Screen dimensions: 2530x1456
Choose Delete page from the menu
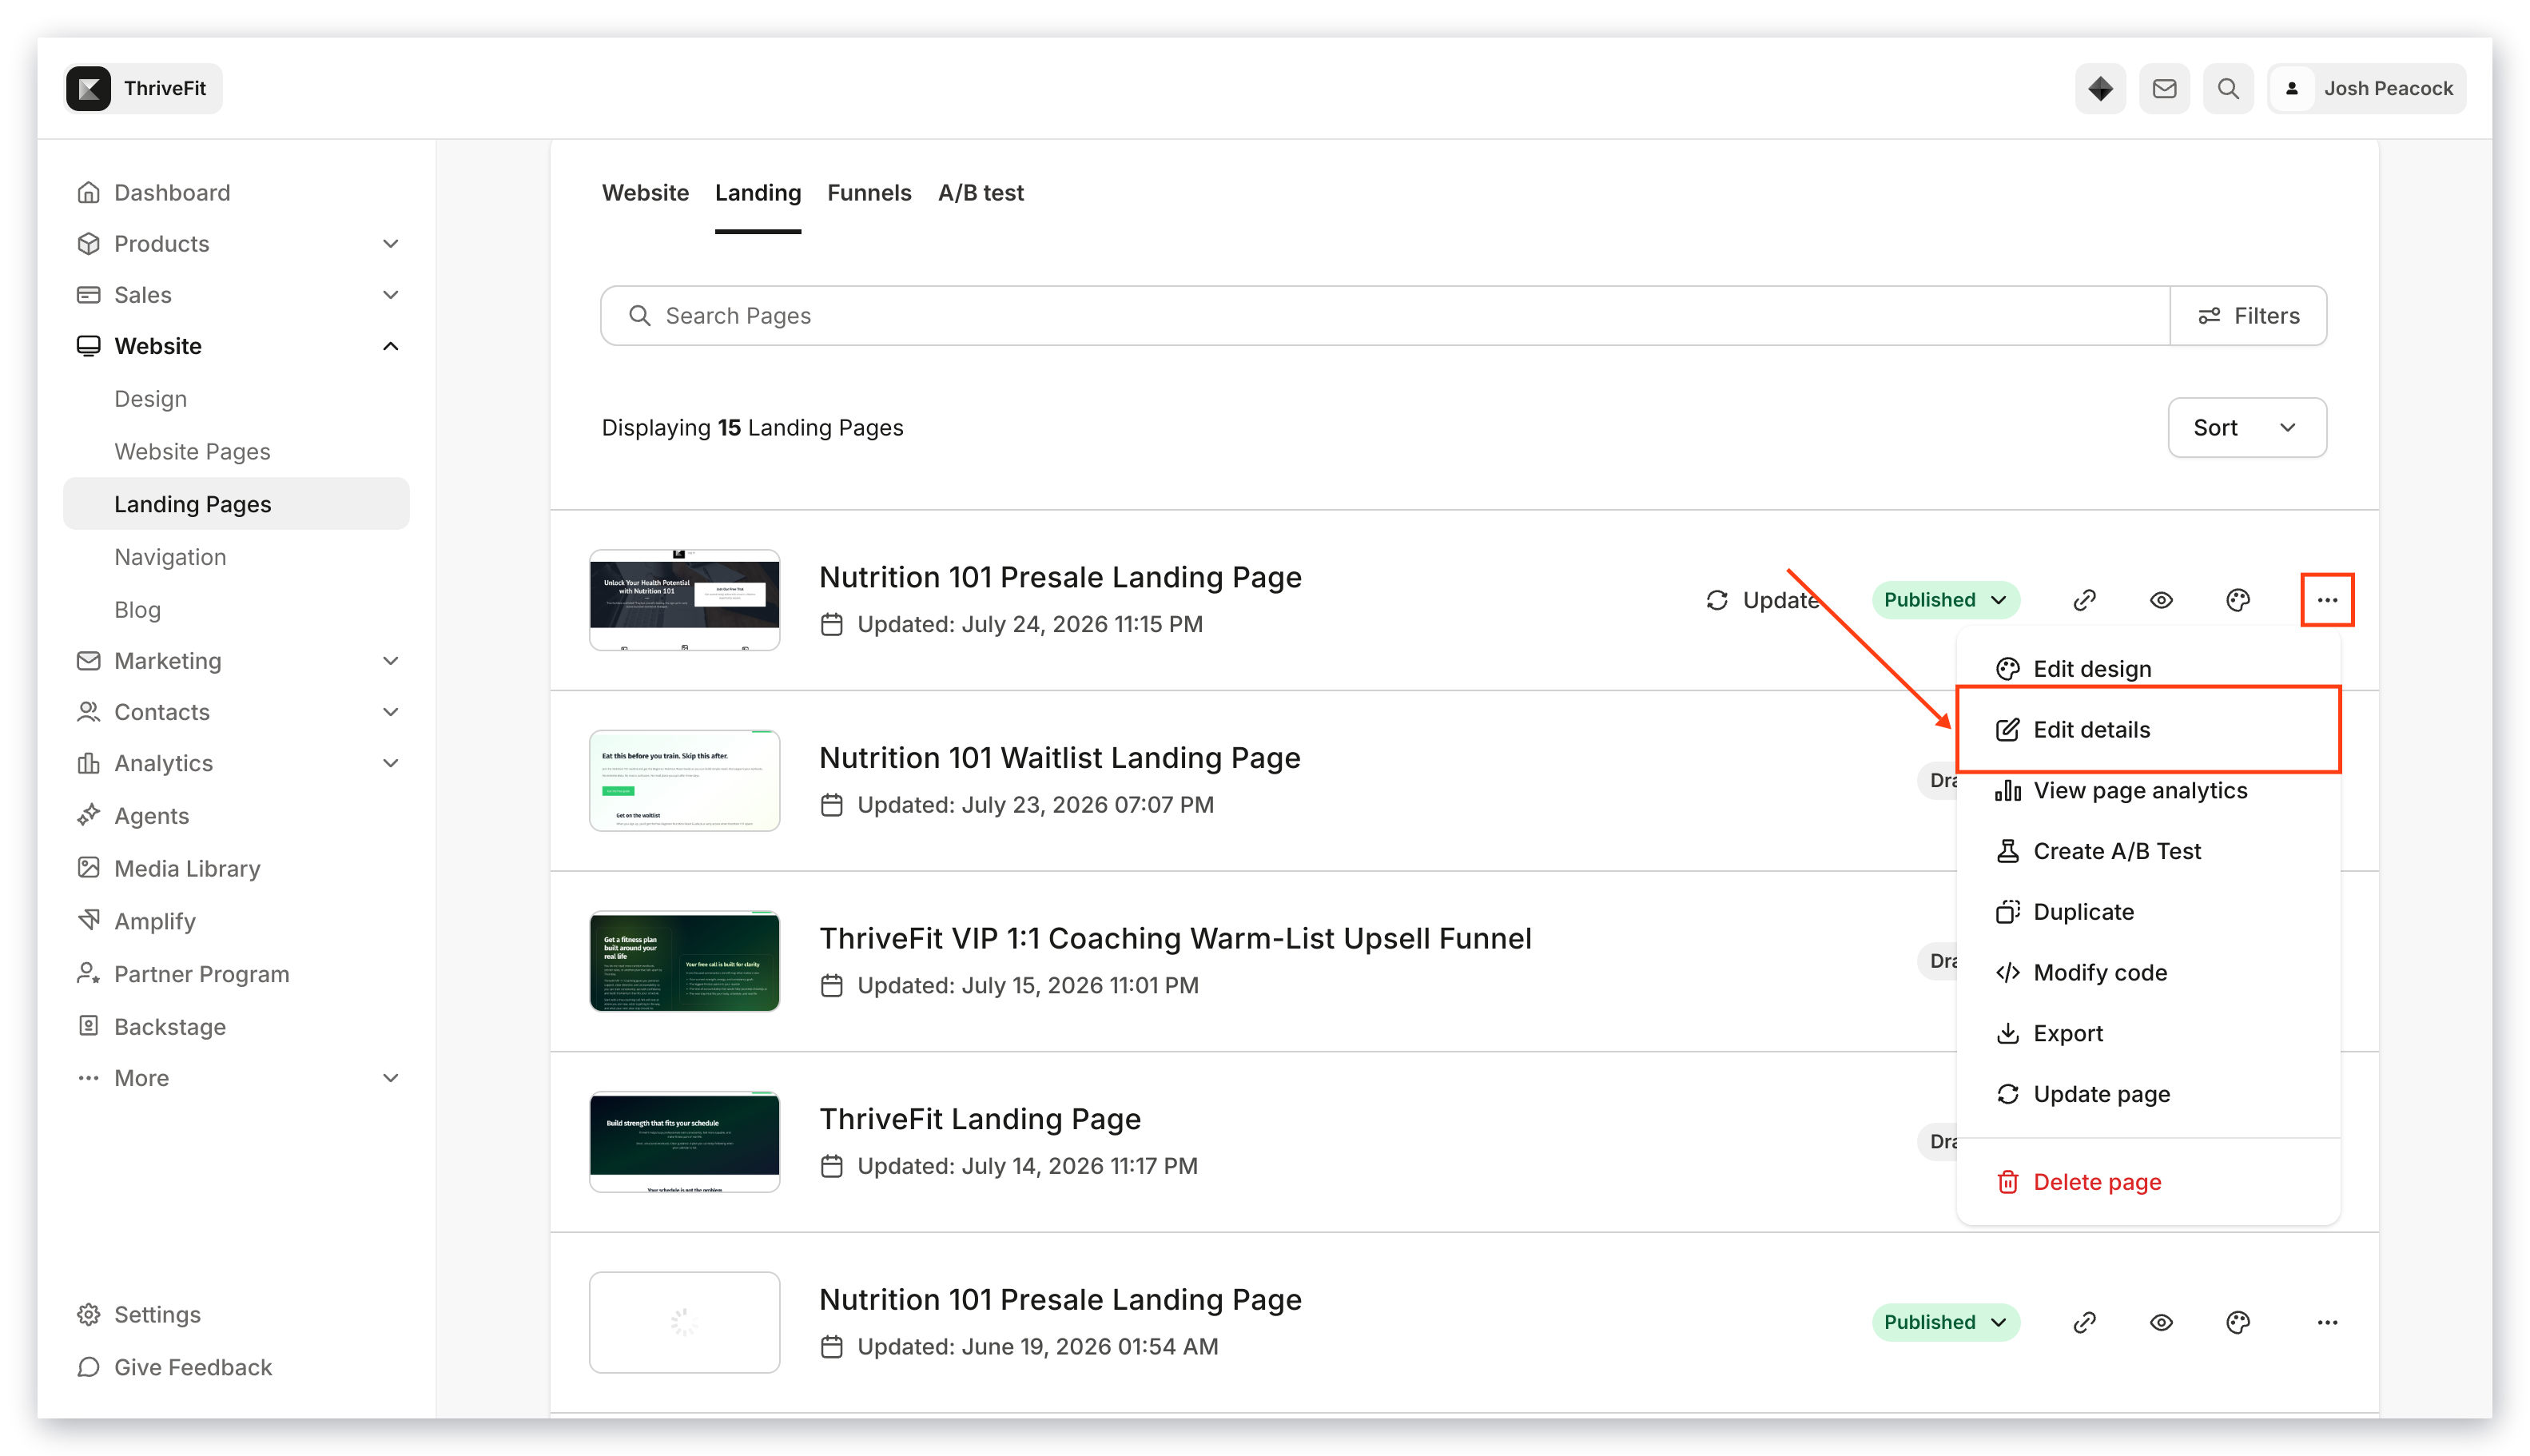(2148, 1181)
